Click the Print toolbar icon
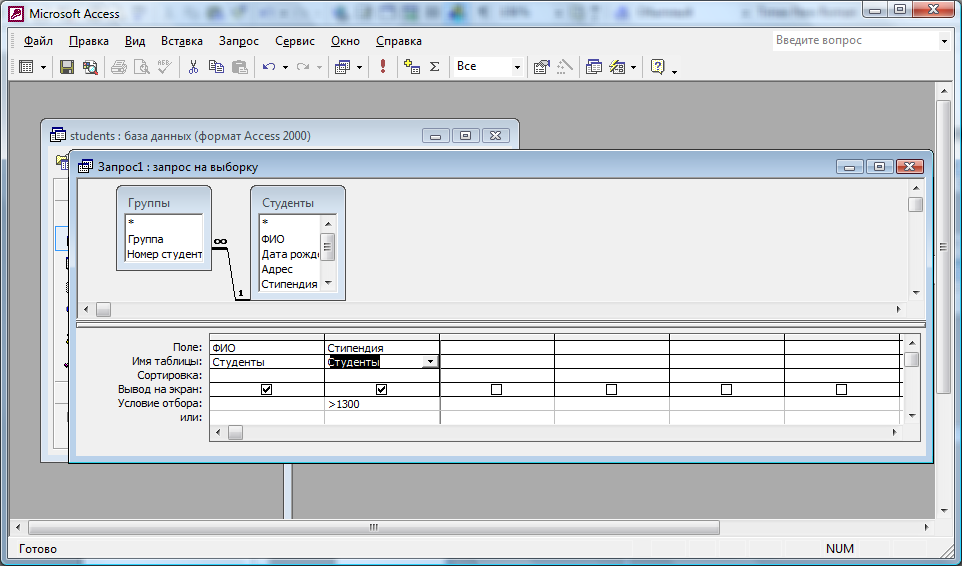This screenshot has height=566, width=962. pos(119,67)
